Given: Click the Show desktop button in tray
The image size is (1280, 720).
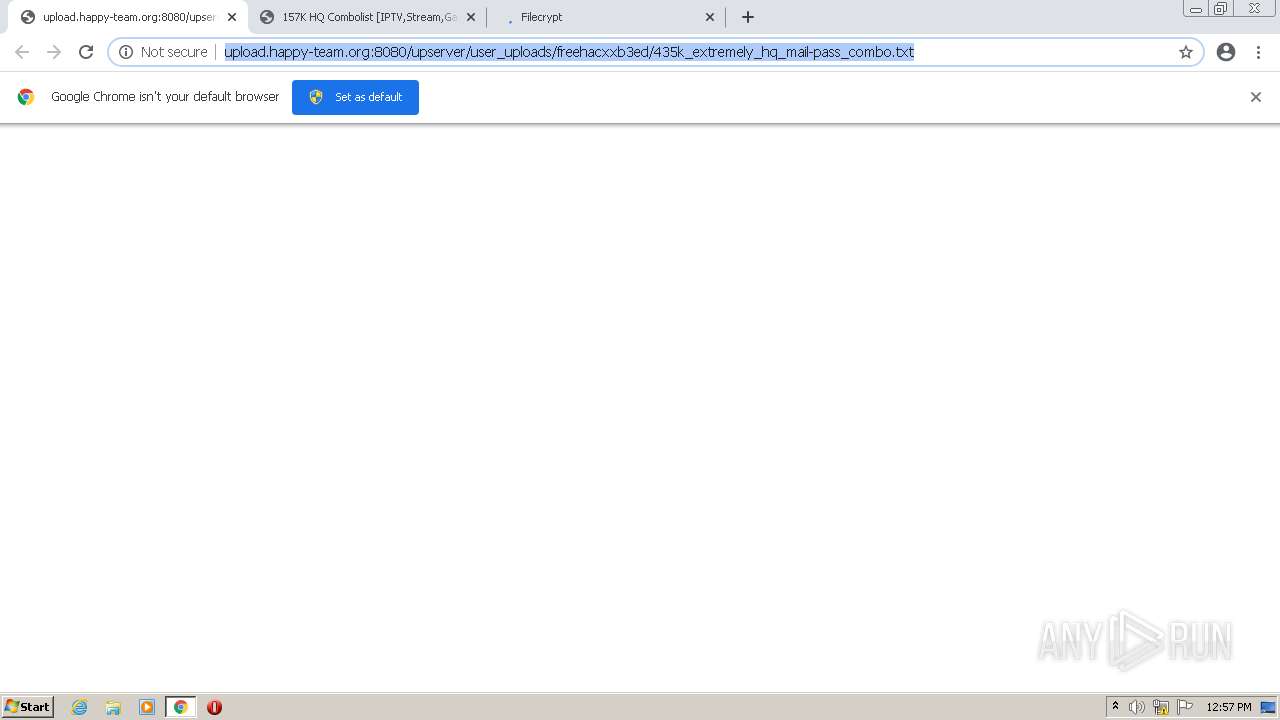Looking at the screenshot, I should tap(1269, 707).
